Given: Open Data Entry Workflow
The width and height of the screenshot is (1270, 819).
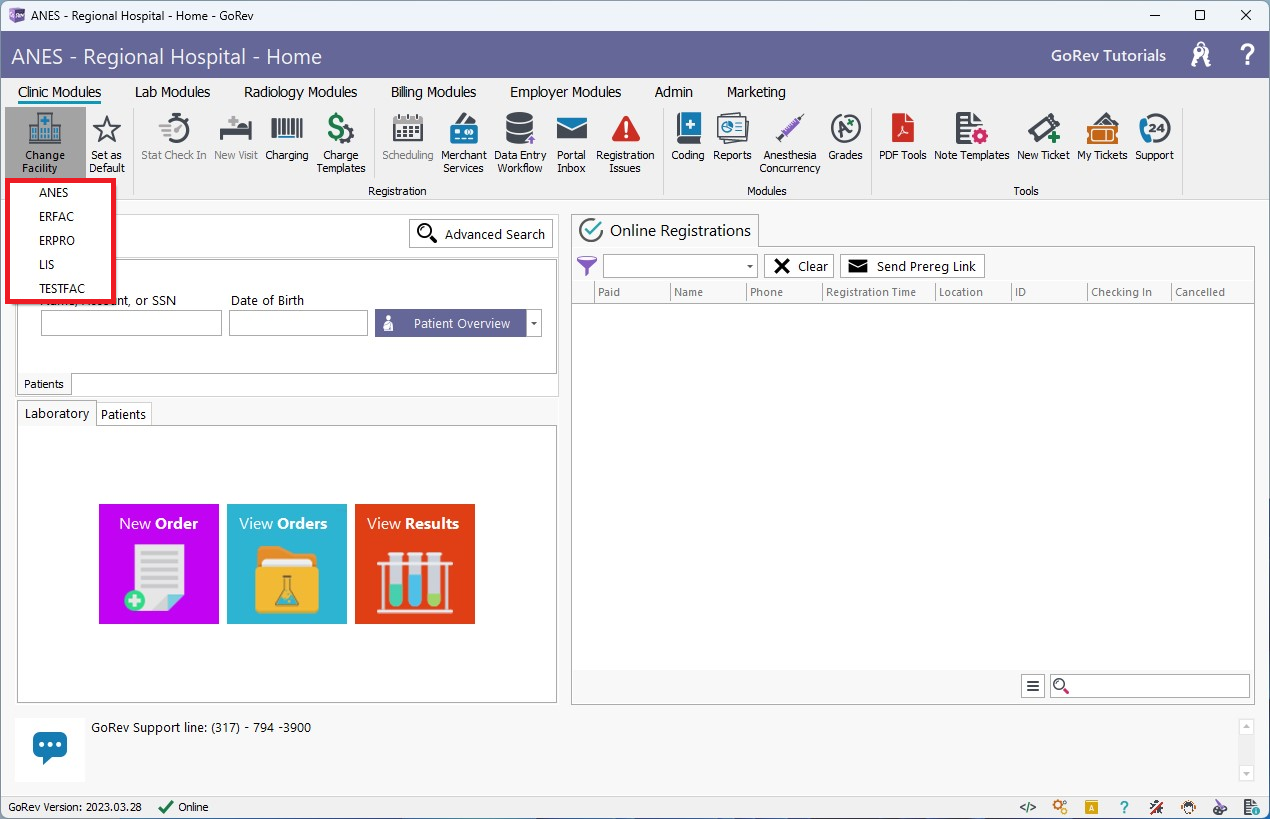Looking at the screenshot, I should click(520, 143).
